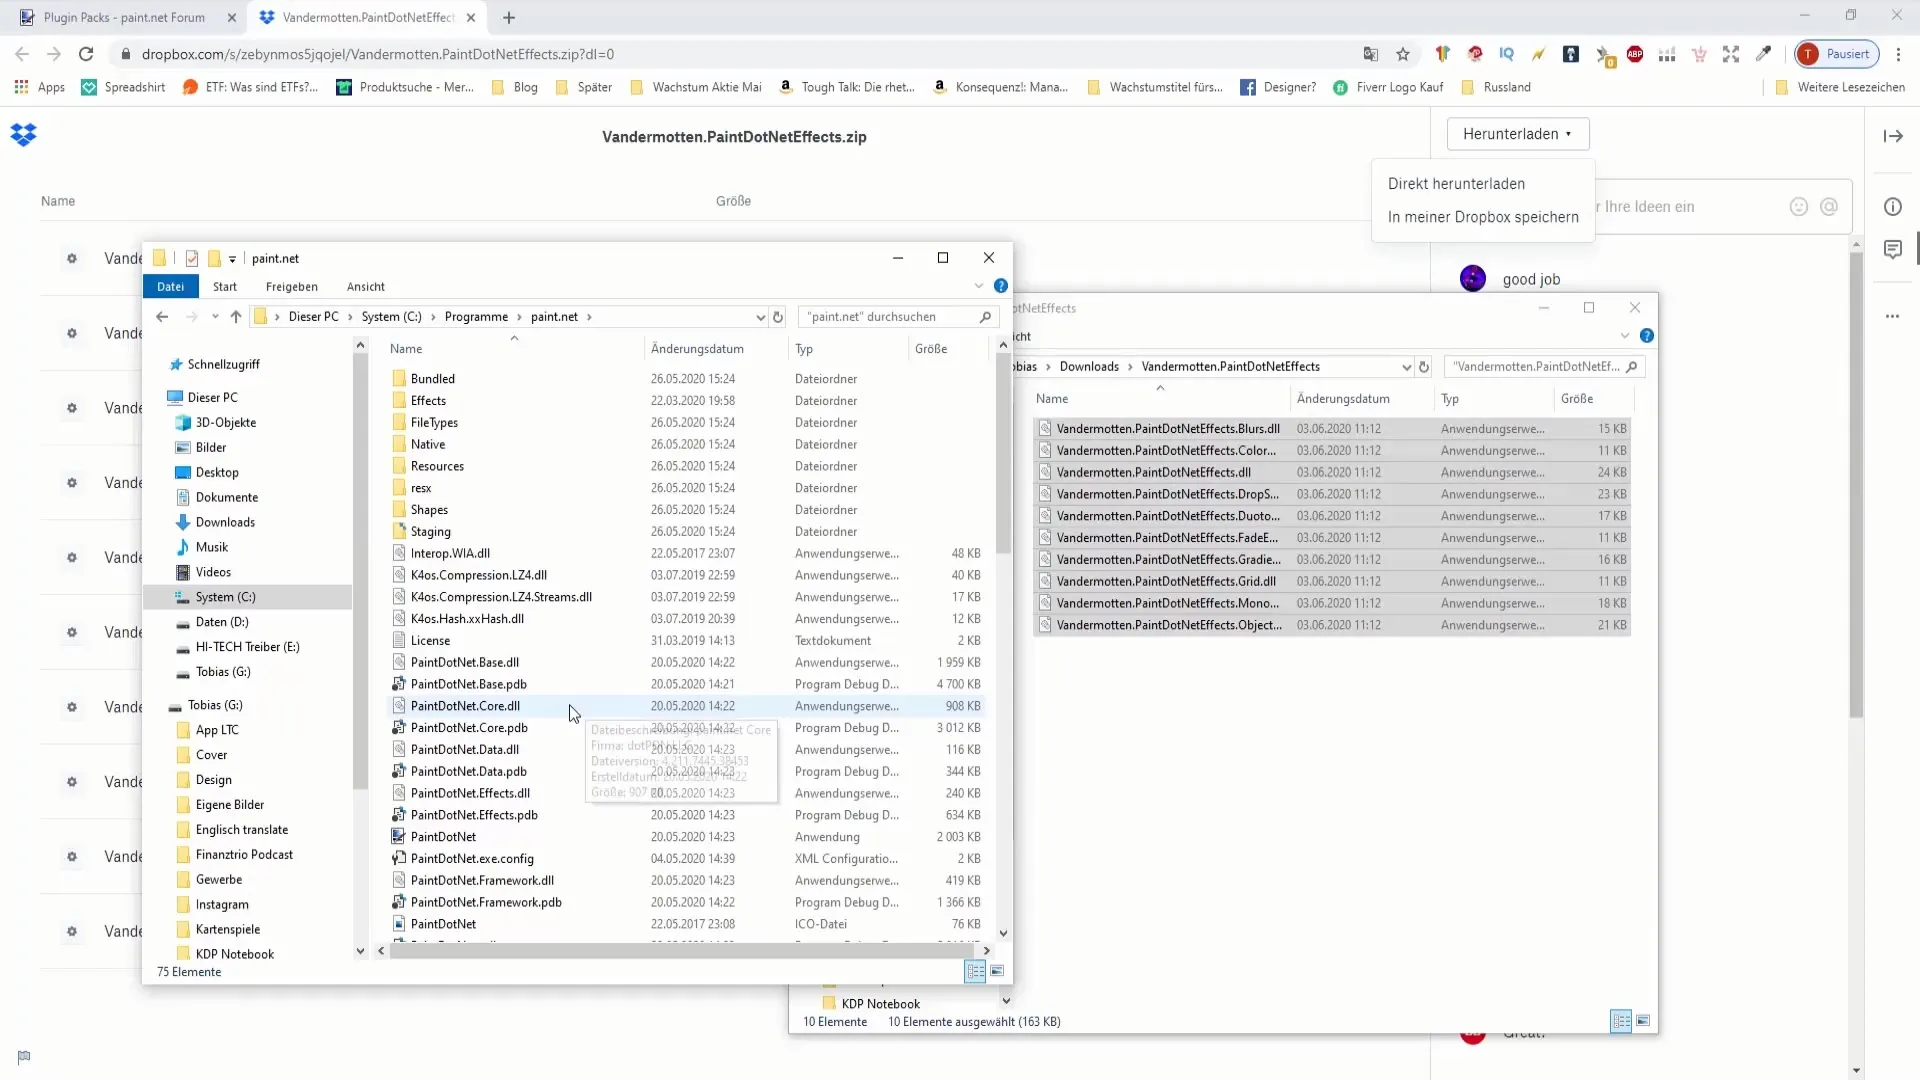Open quick access toolbar customize arrow

[232, 259]
